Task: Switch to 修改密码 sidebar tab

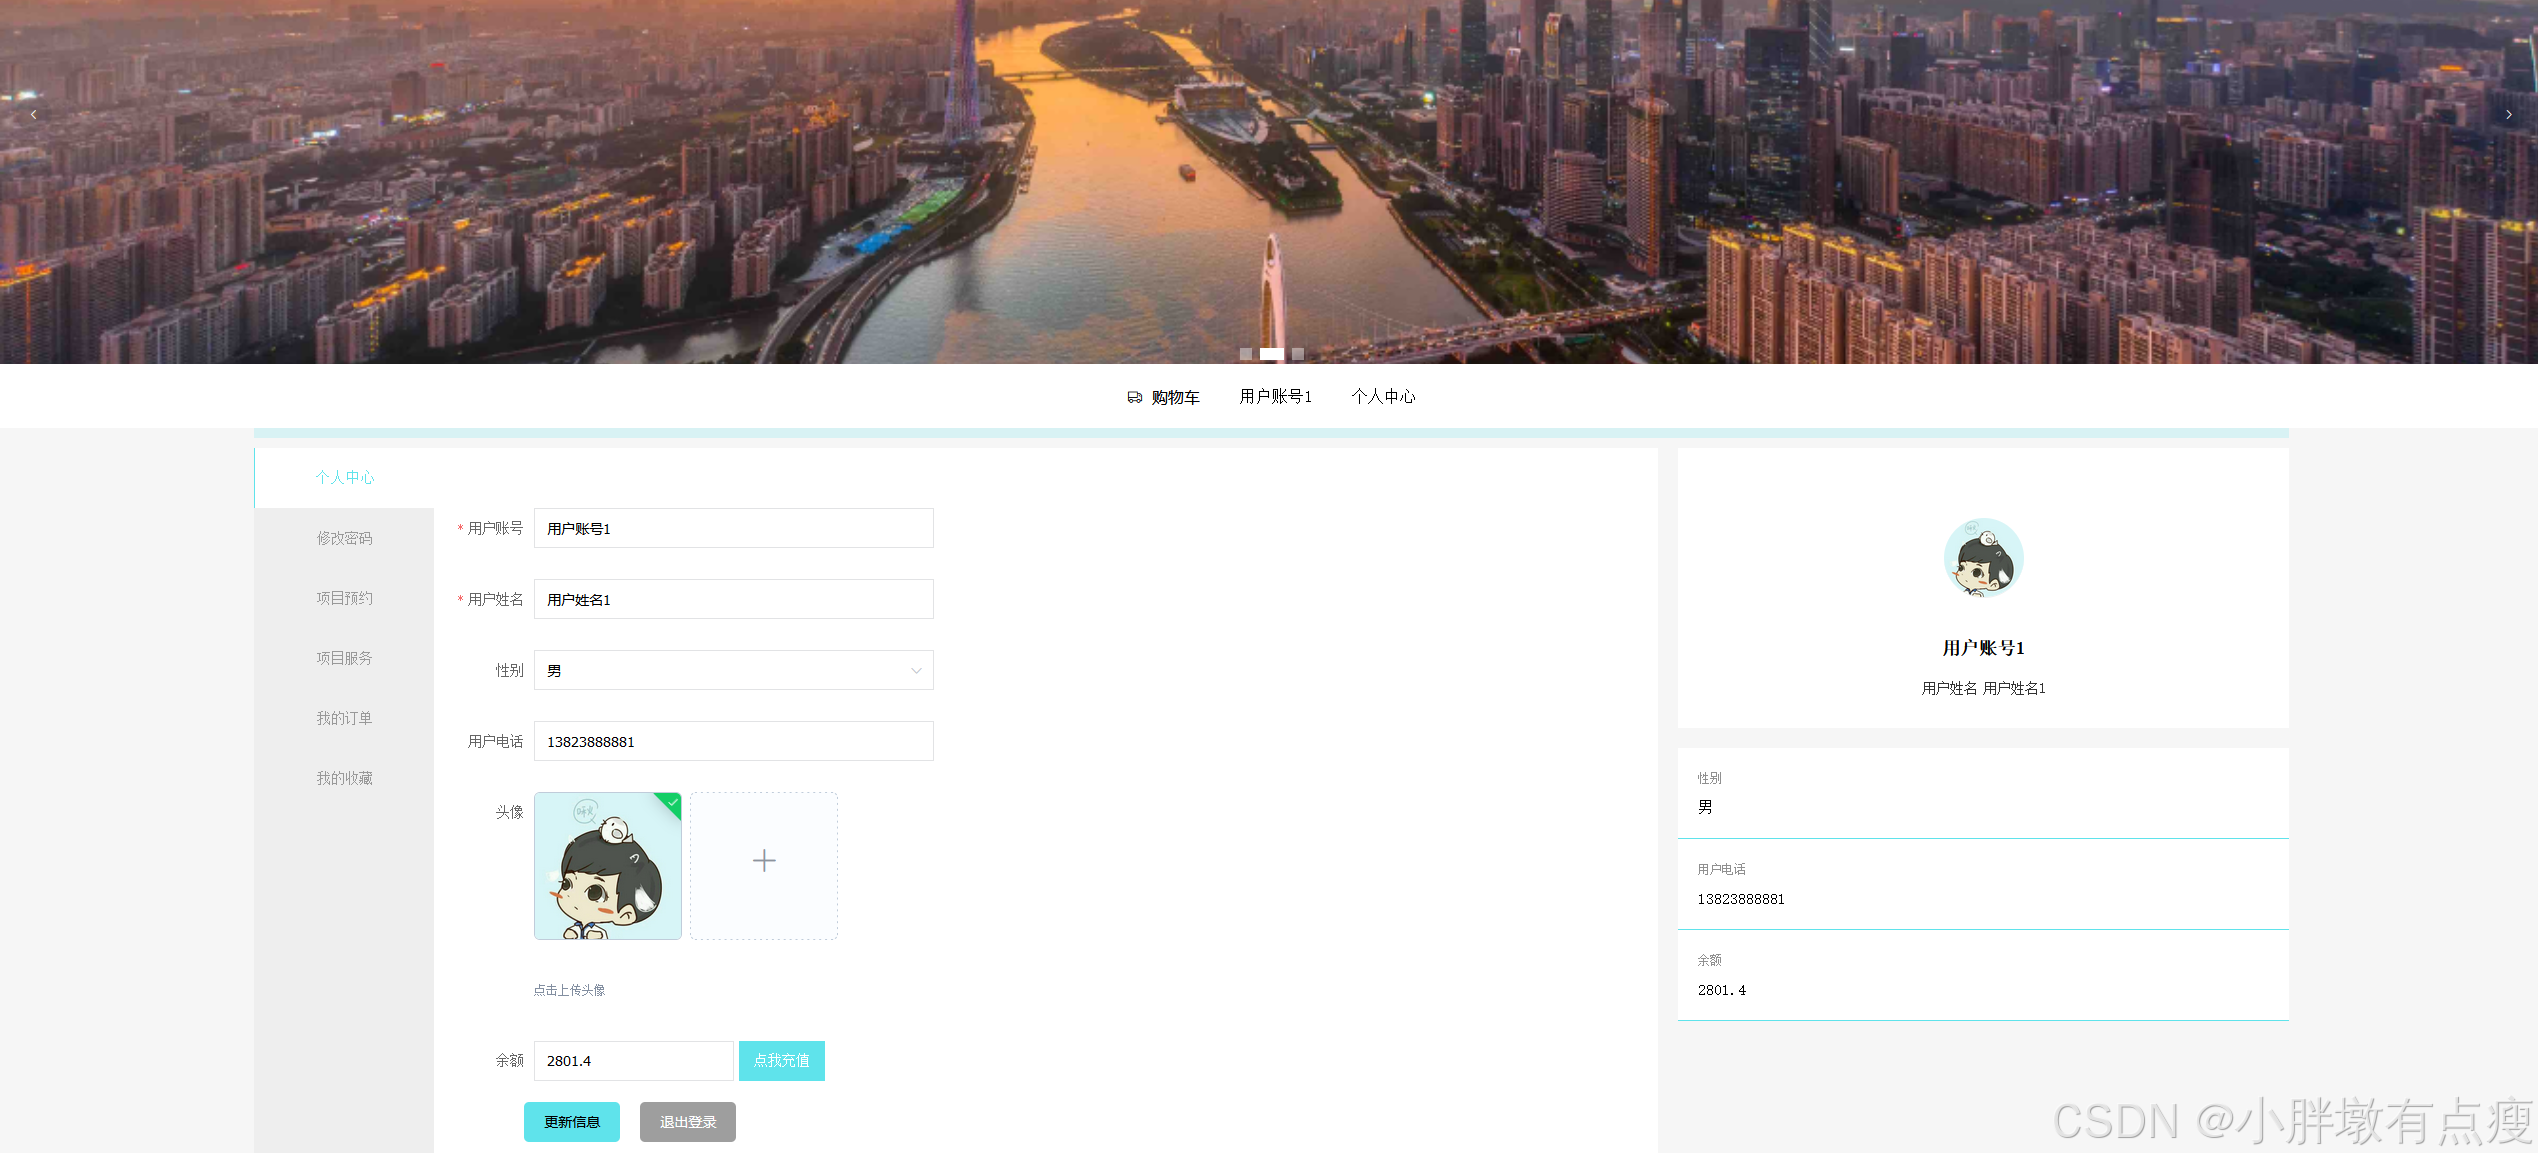Action: [344, 538]
